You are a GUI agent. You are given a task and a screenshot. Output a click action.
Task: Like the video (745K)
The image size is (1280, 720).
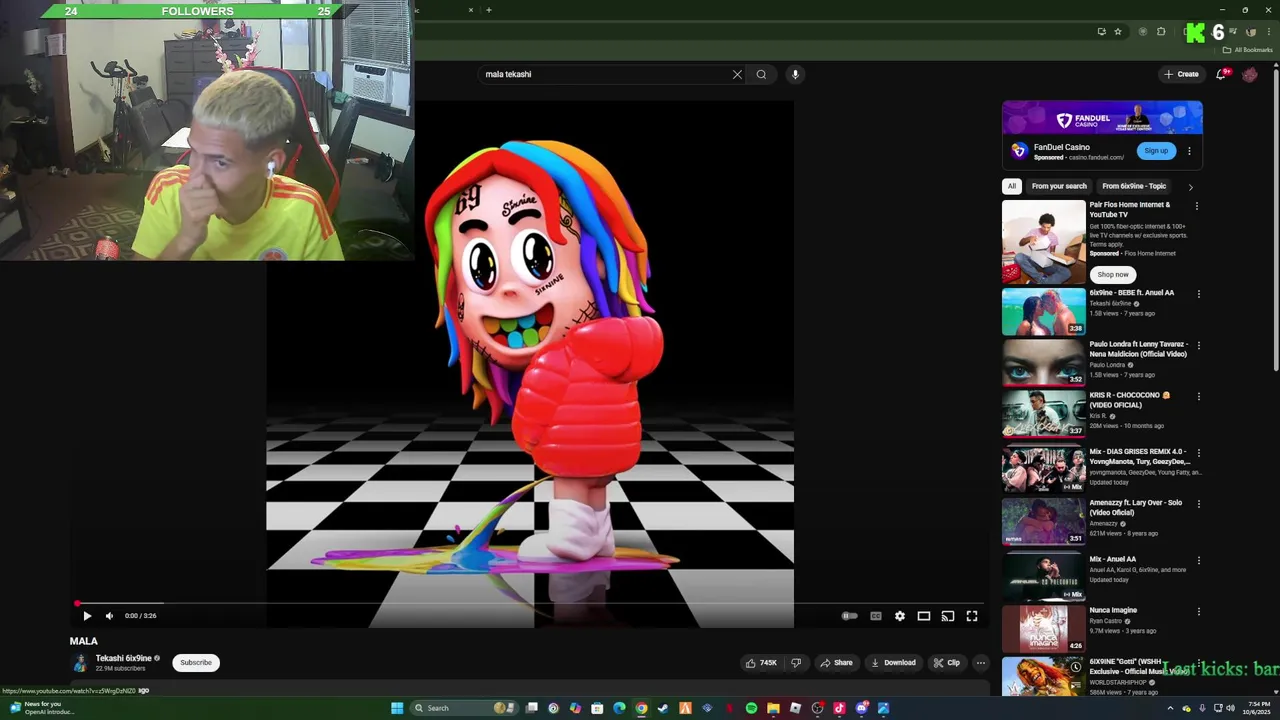(761, 662)
